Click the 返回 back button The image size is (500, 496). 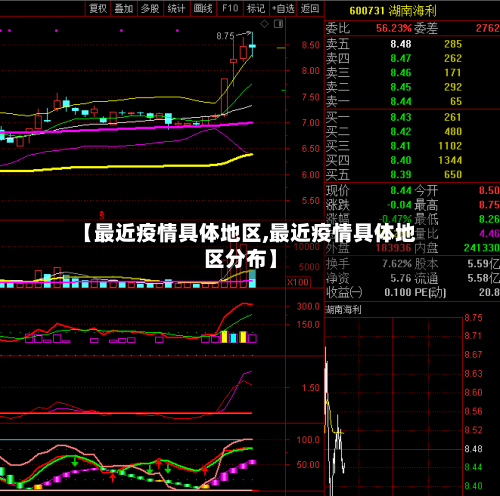pyautogui.click(x=310, y=9)
